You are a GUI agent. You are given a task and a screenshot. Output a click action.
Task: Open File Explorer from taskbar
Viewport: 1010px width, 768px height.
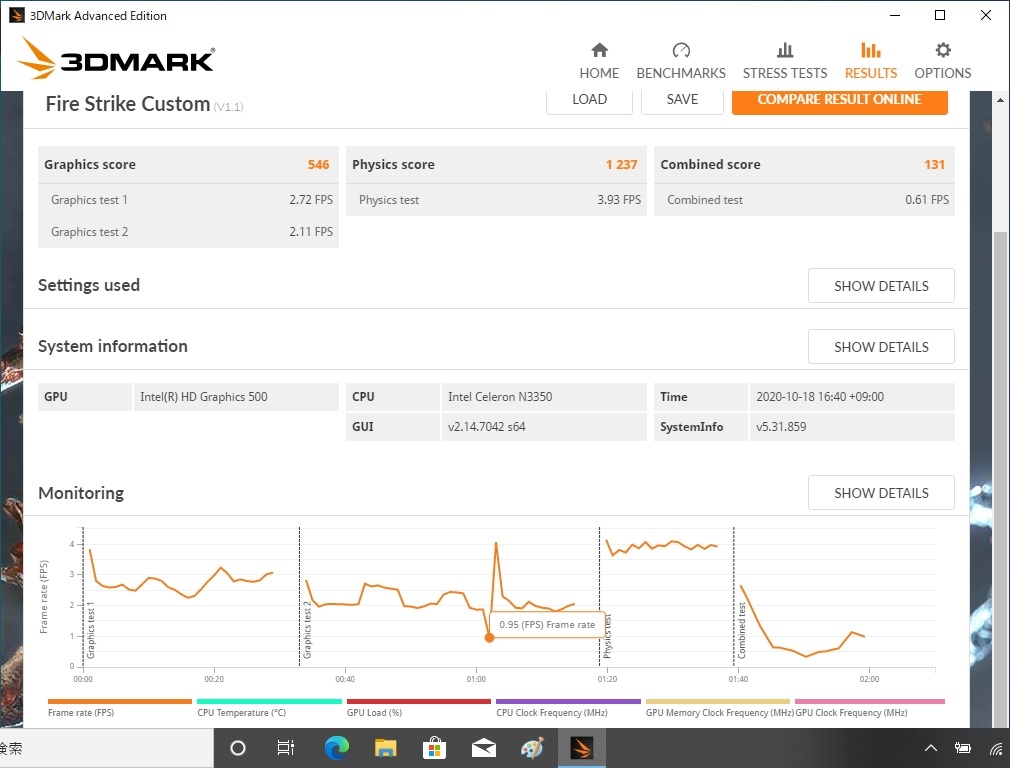[385, 748]
